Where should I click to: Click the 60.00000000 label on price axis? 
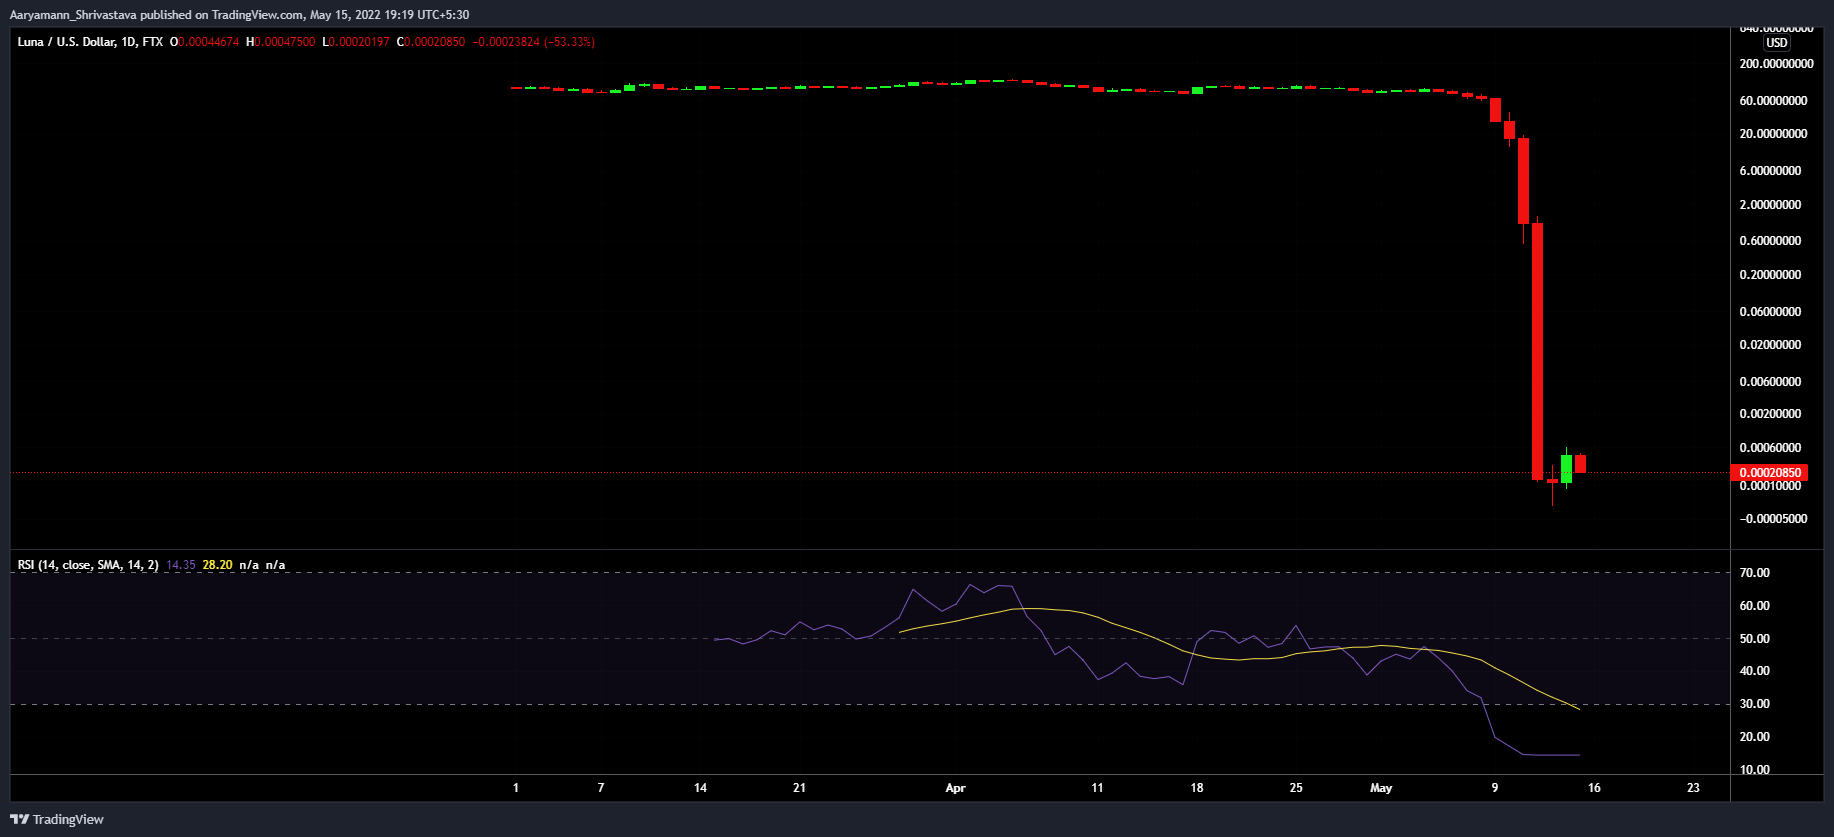click(1773, 101)
